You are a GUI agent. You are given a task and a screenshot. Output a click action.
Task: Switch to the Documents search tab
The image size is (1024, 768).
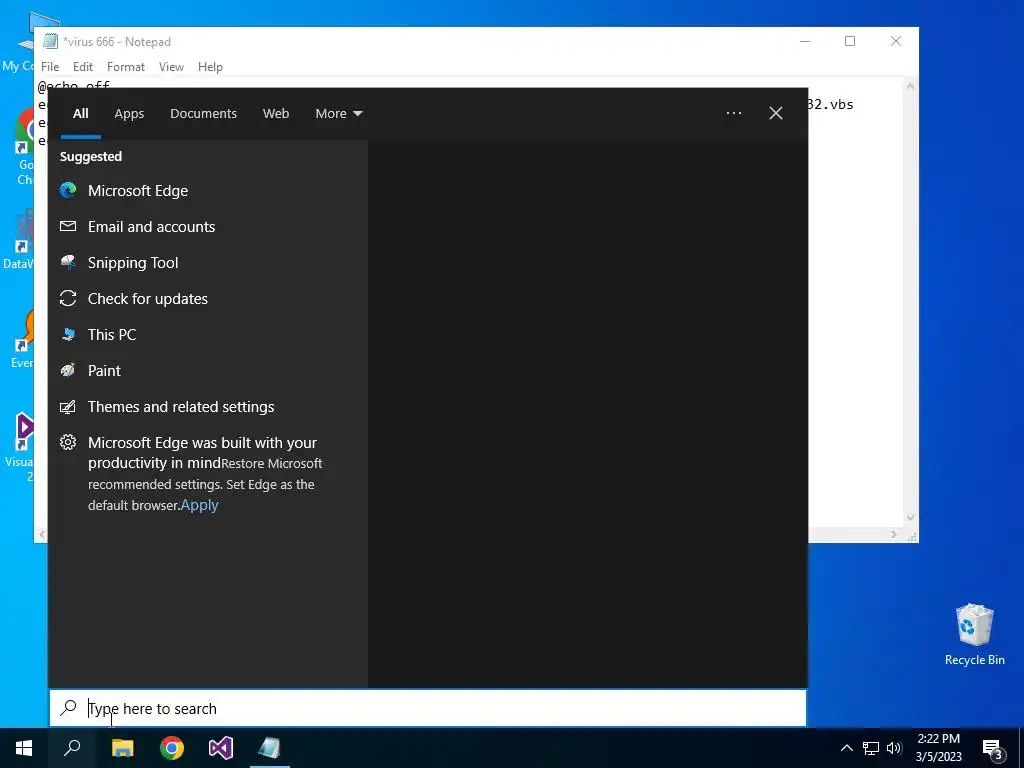coord(203,114)
